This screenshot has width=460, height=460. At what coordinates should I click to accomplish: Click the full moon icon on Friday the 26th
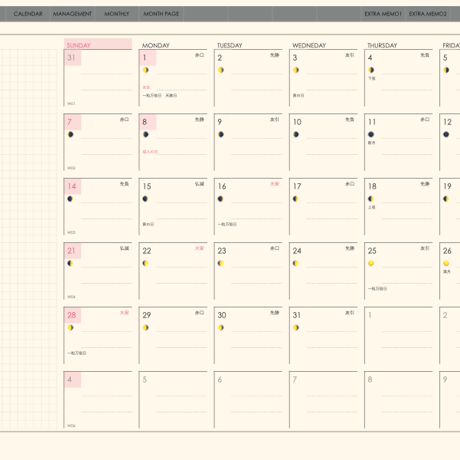click(446, 263)
